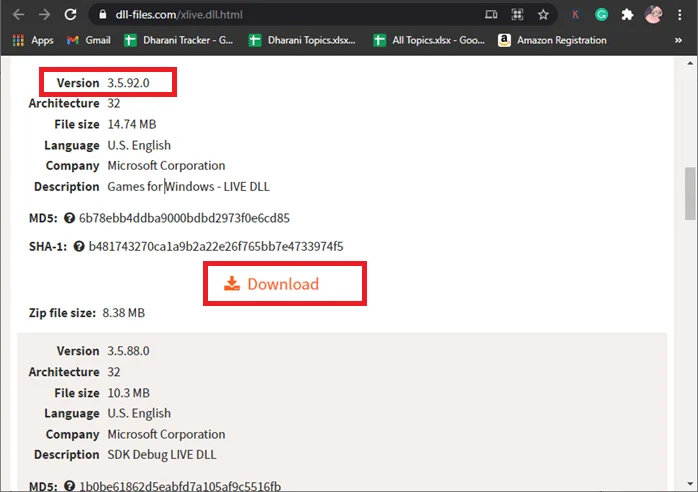Select the description SDK Debug LIVE DLL
The image size is (698, 492).
(x=162, y=455)
